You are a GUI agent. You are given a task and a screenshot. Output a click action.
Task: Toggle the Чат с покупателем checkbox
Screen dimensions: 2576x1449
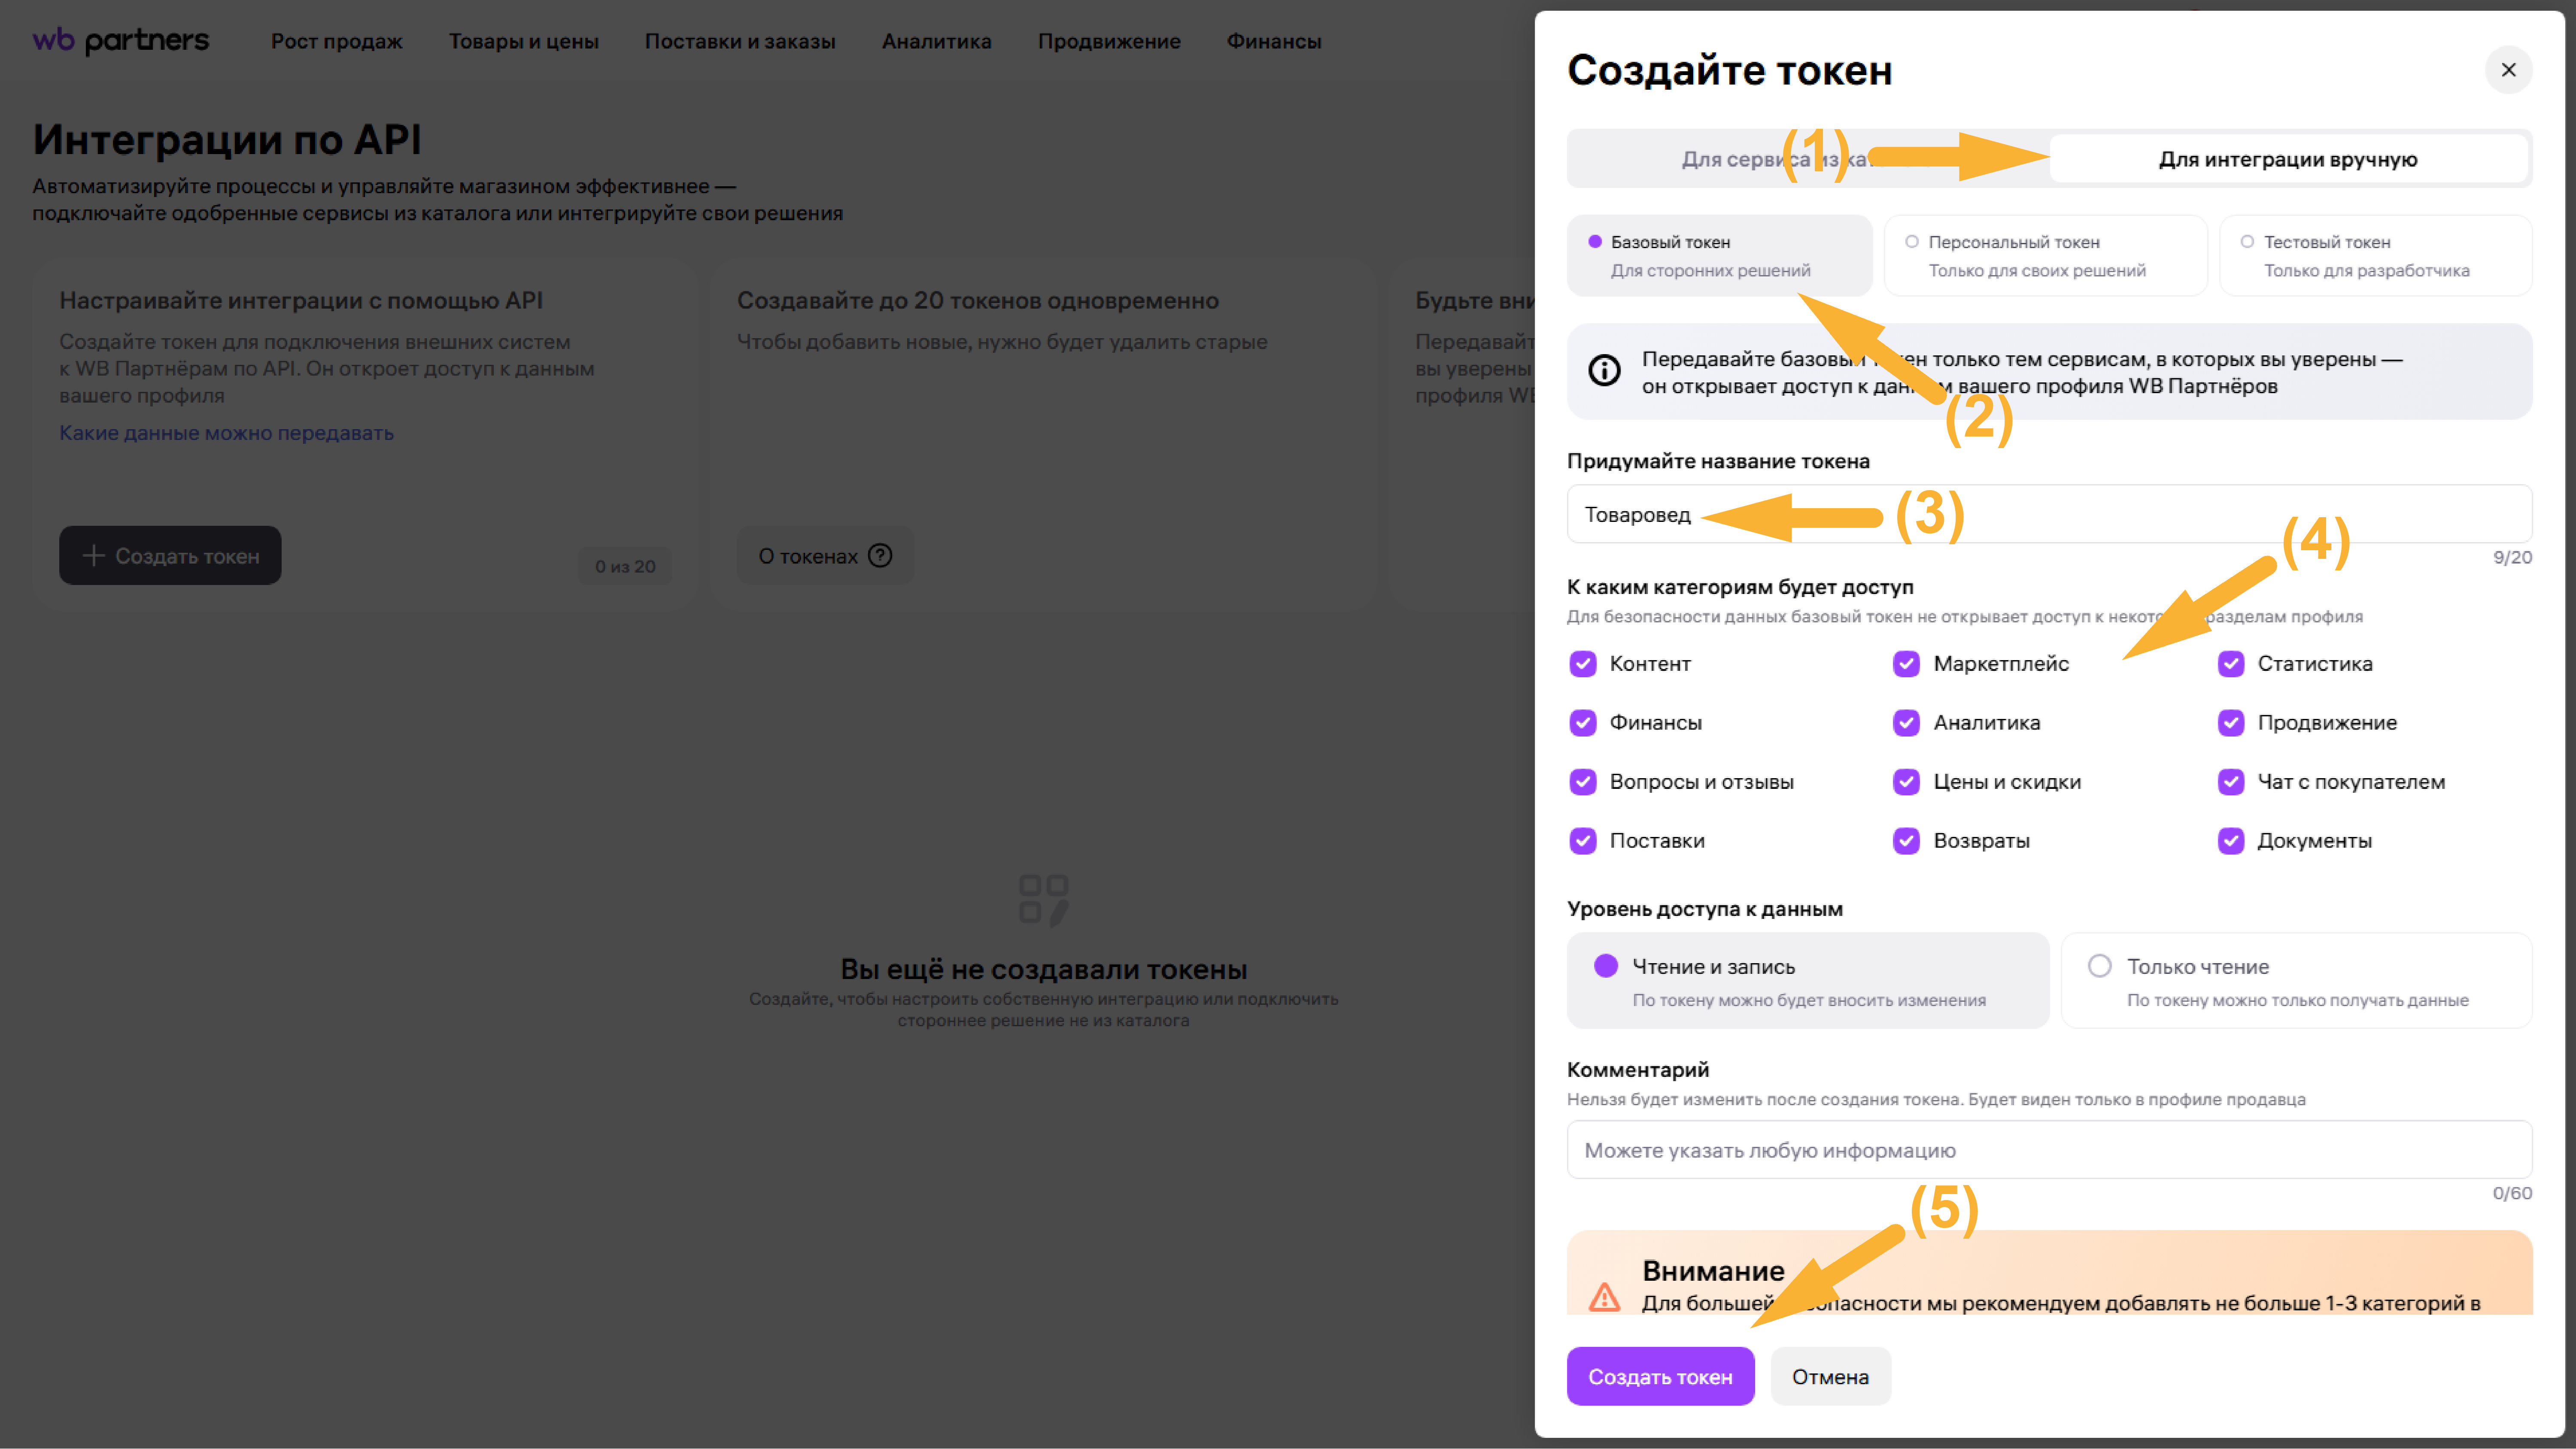coord(2231,782)
